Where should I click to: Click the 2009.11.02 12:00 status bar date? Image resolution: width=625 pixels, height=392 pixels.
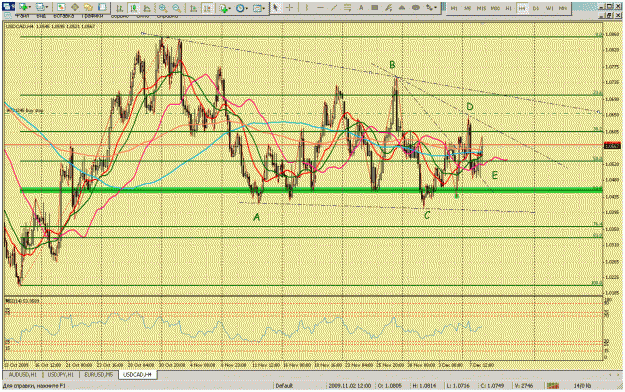pyautogui.click(x=349, y=386)
